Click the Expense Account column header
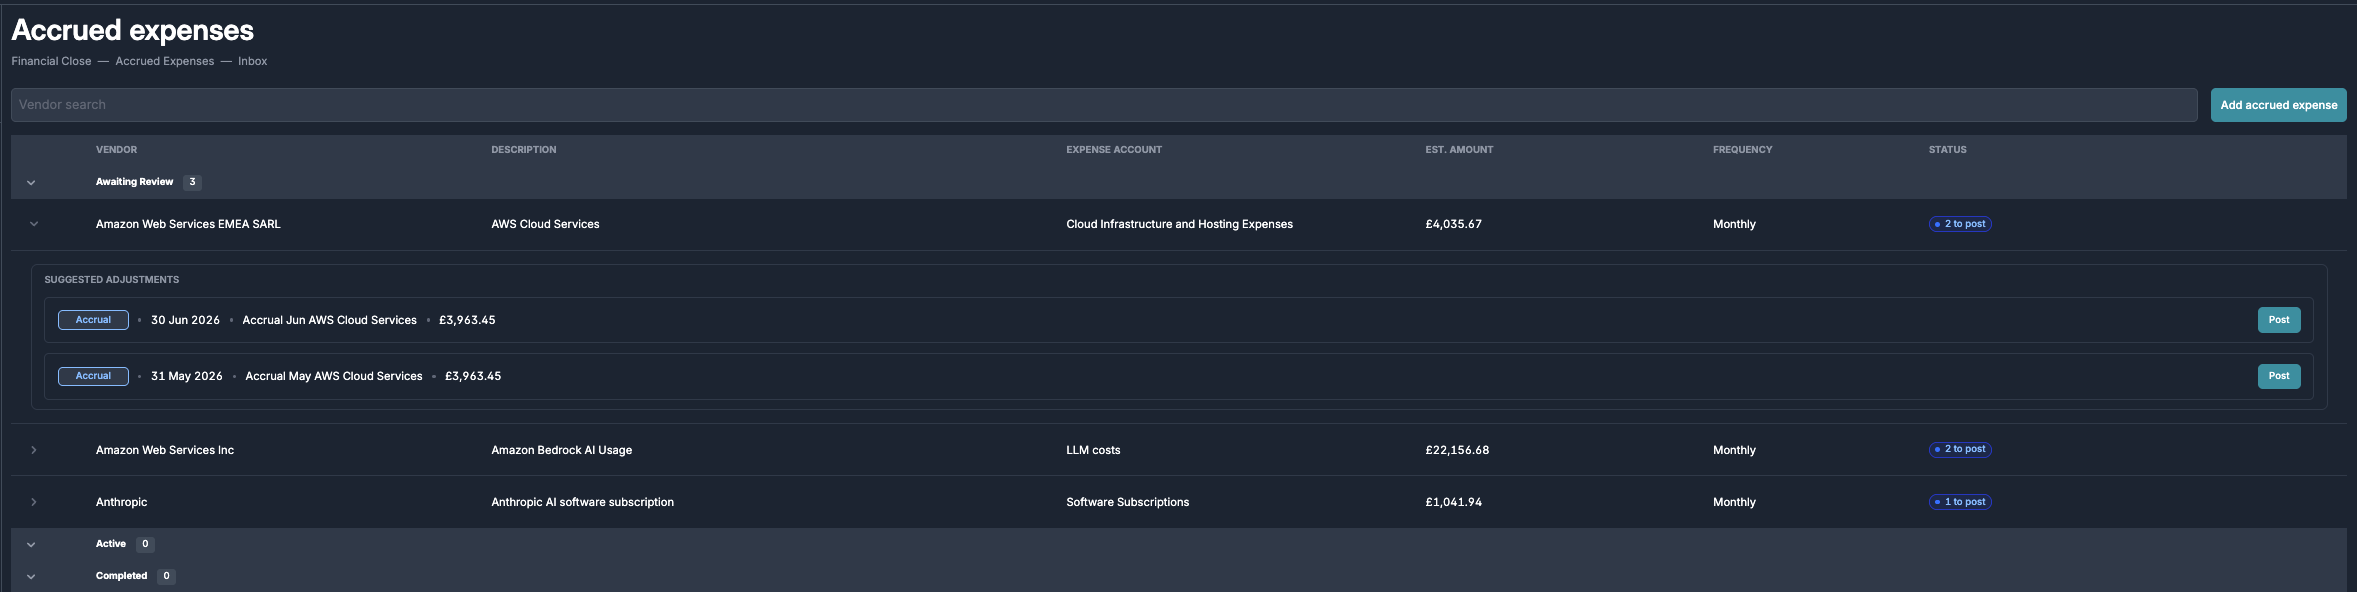The width and height of the screenshot is (2357, 592). click(x=1114, y=150)
